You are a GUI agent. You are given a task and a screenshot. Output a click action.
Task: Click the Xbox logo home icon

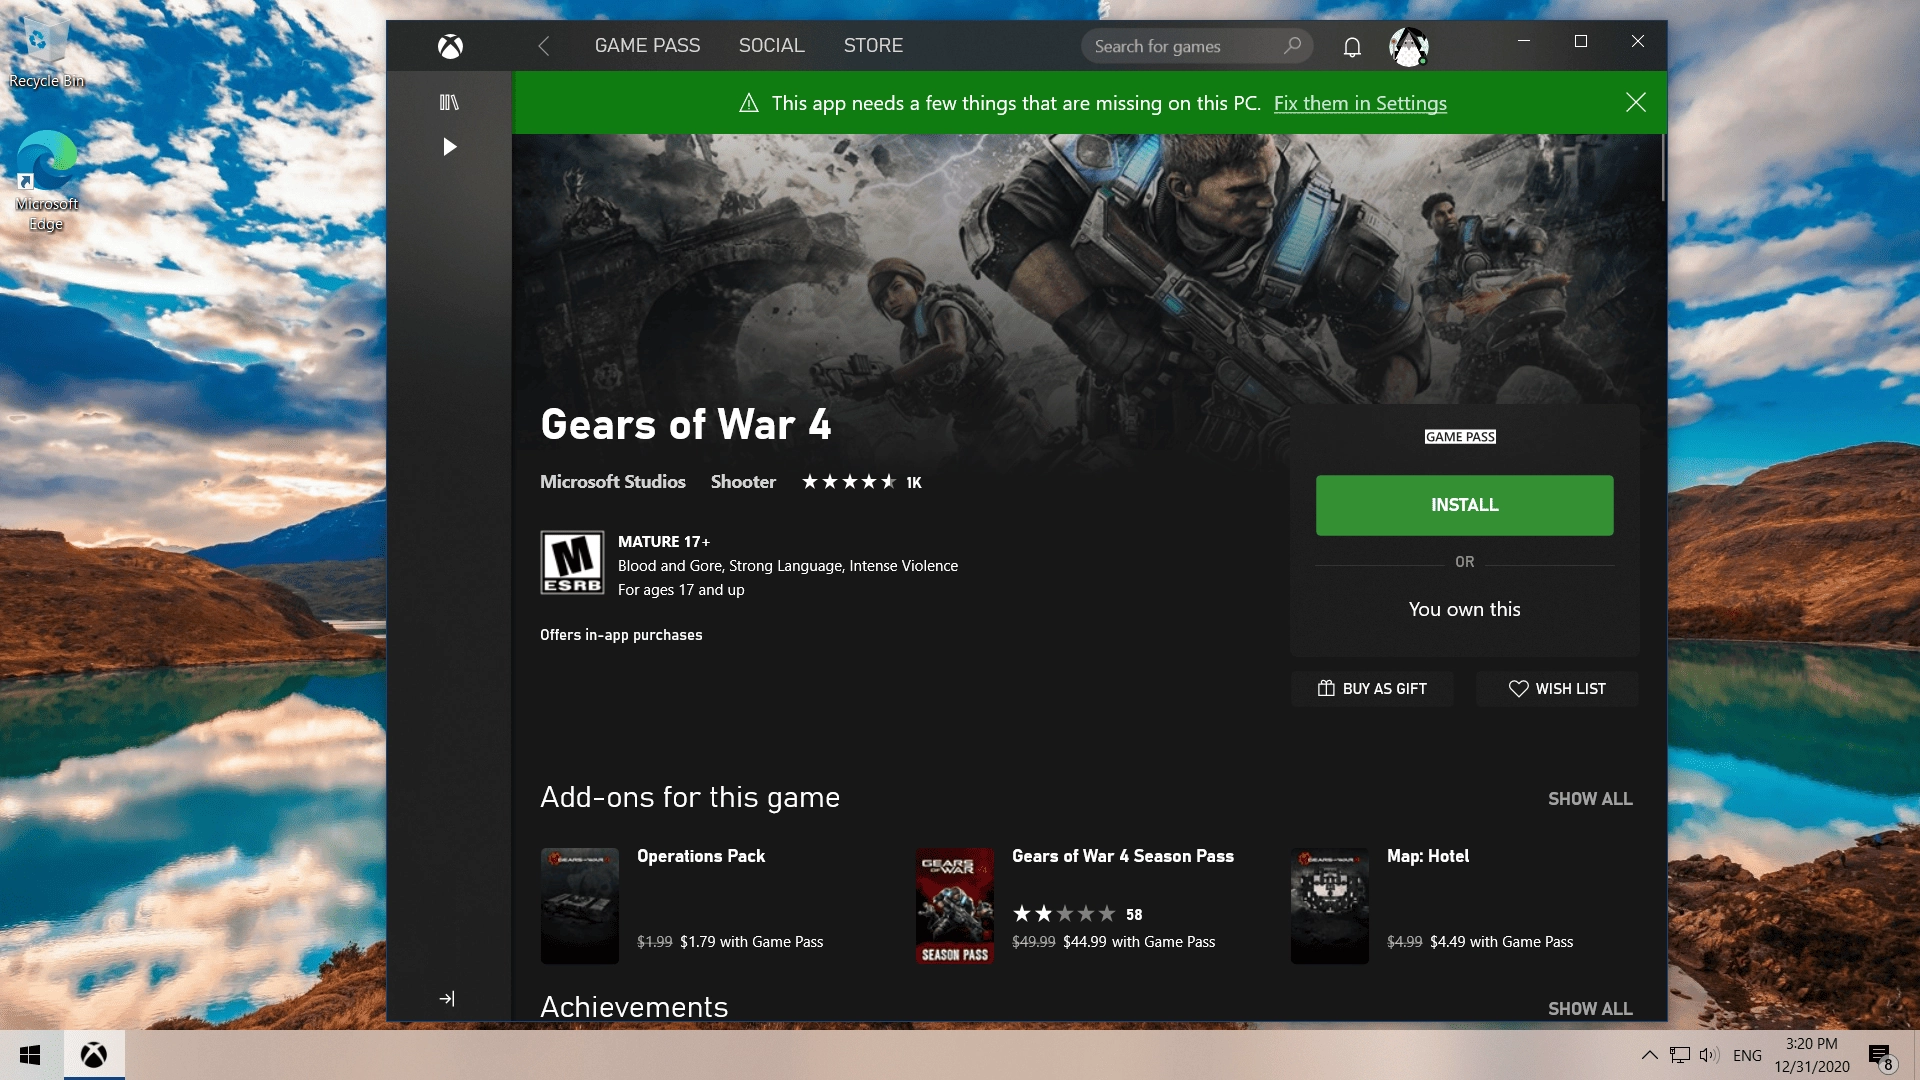450,46
